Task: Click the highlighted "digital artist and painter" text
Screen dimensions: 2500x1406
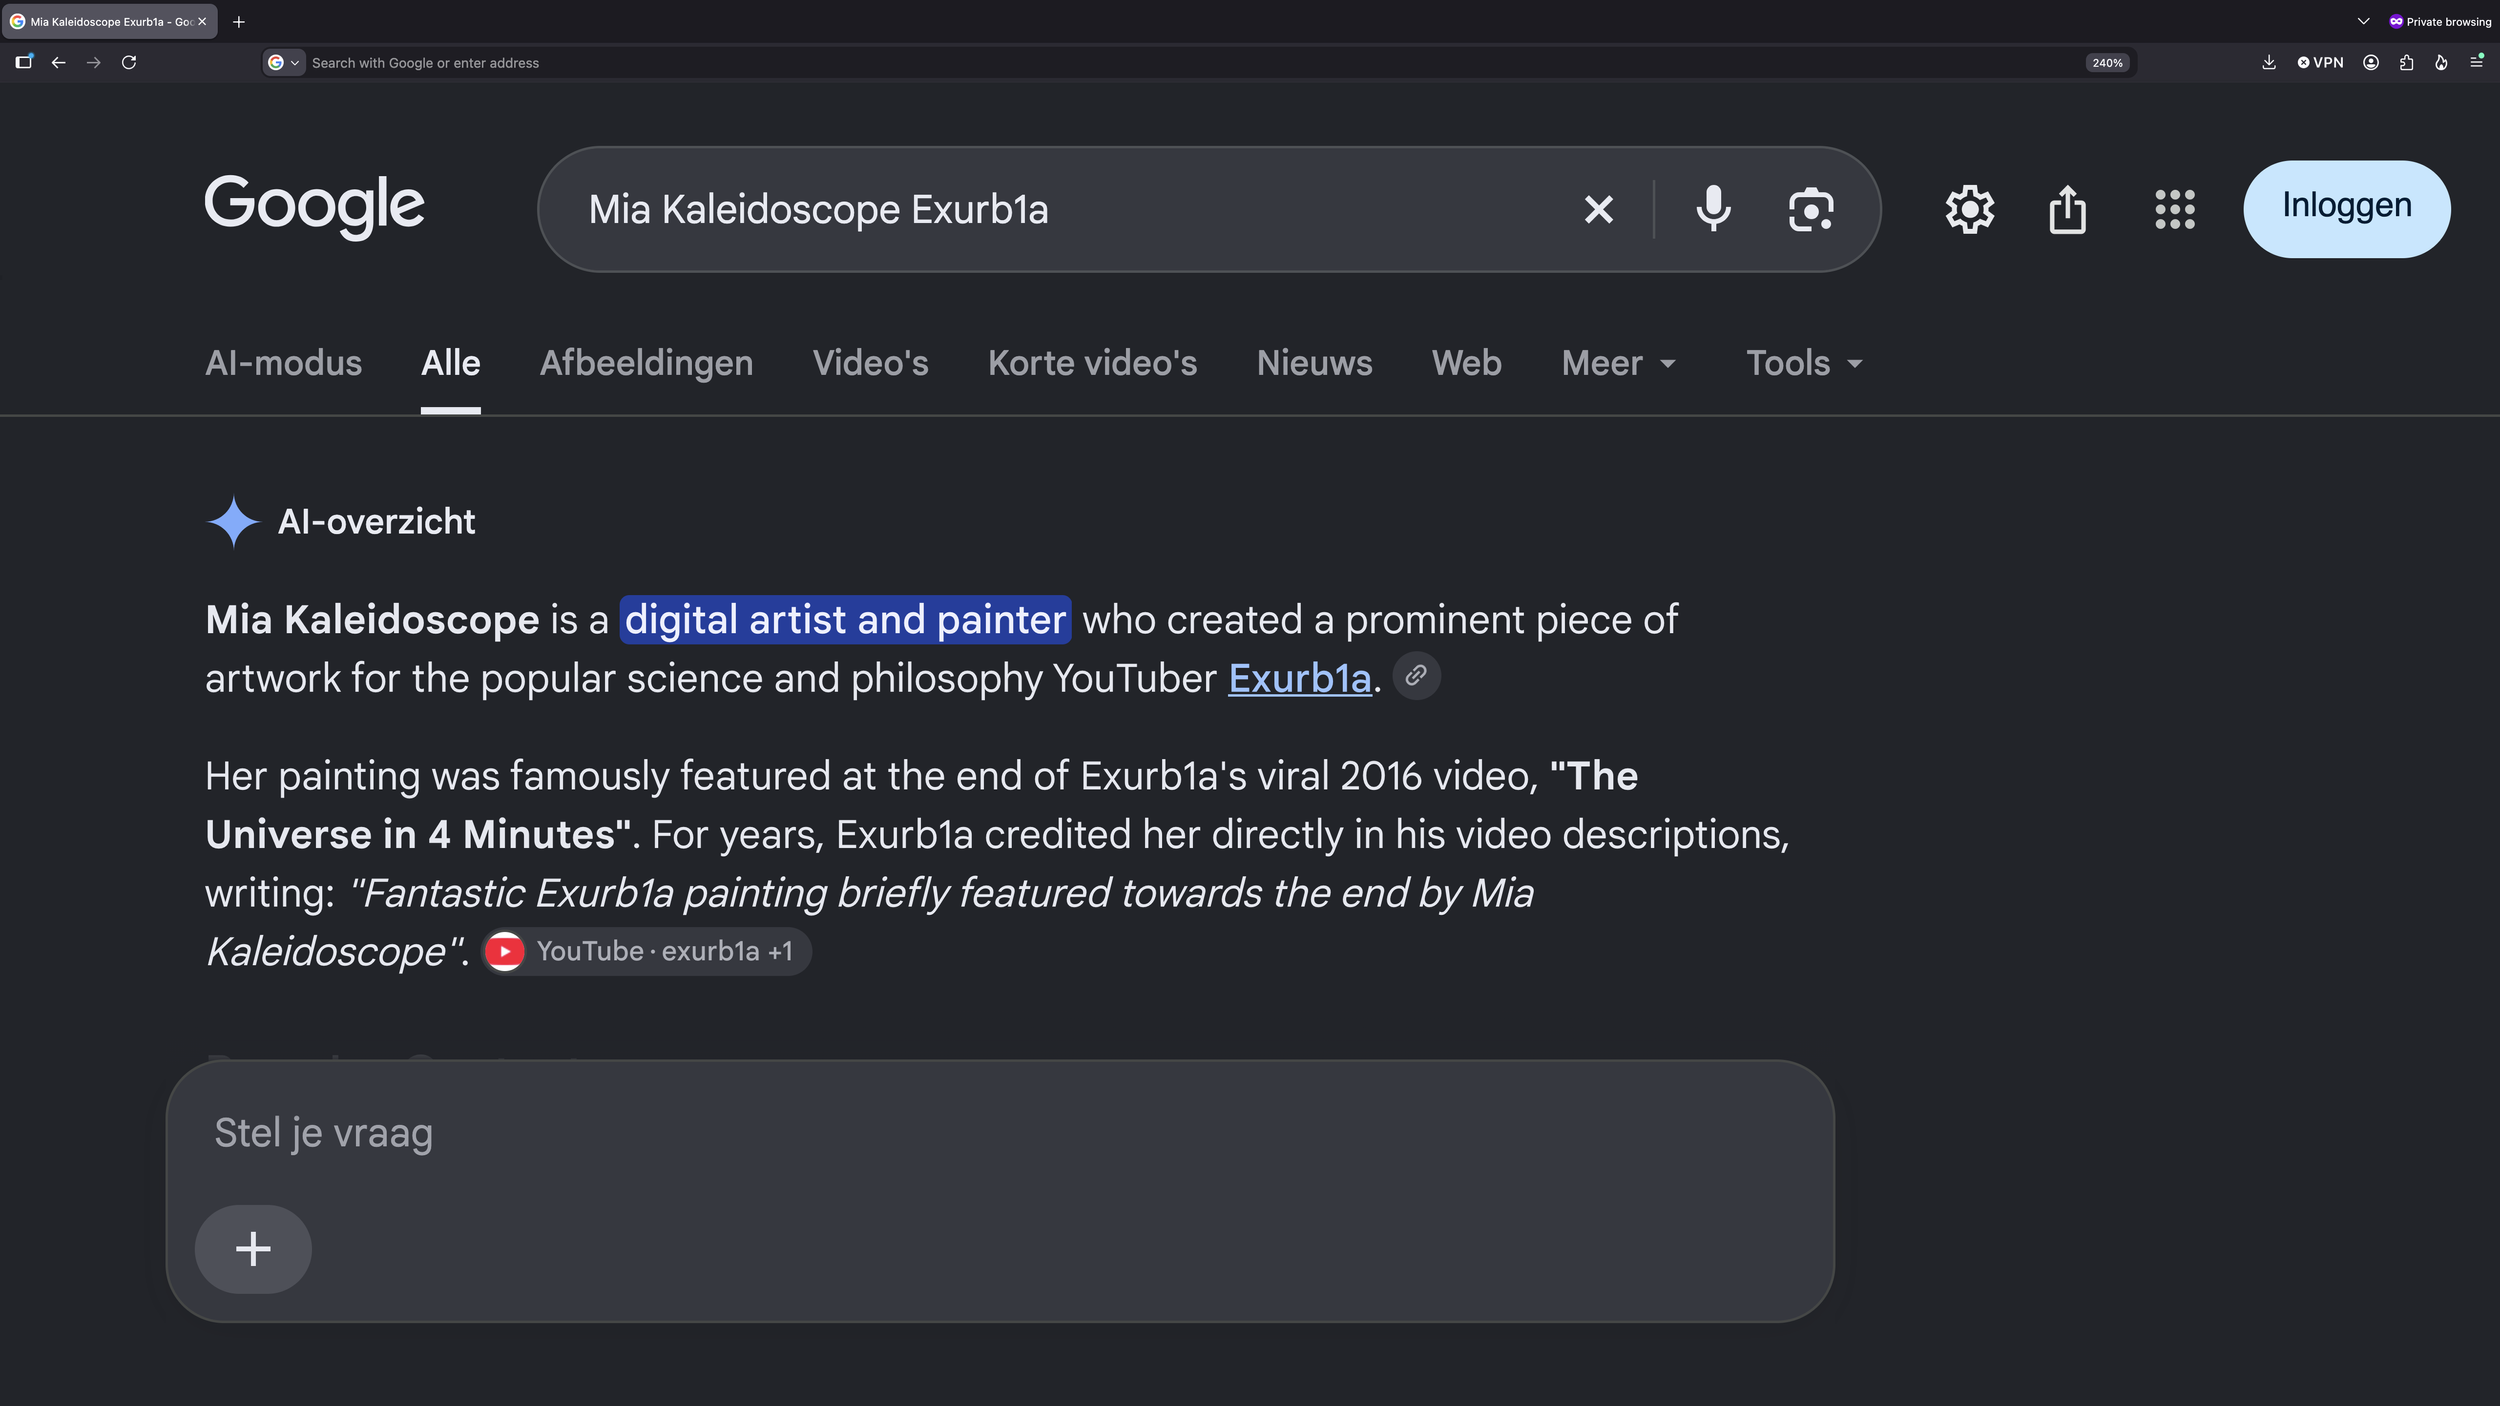Action: [845, 619]
